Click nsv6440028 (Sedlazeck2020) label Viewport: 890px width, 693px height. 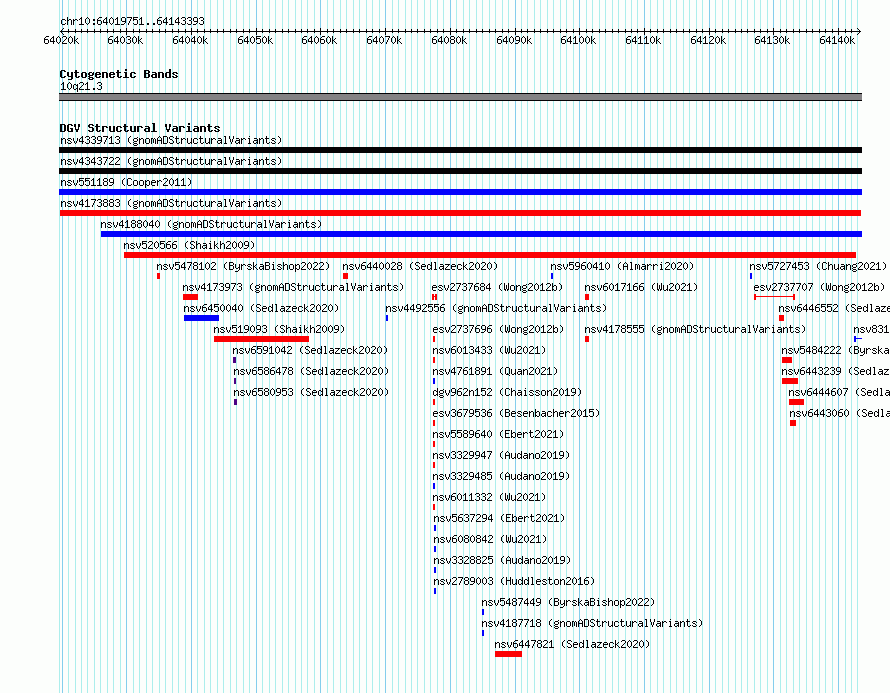tap(420, 266)
